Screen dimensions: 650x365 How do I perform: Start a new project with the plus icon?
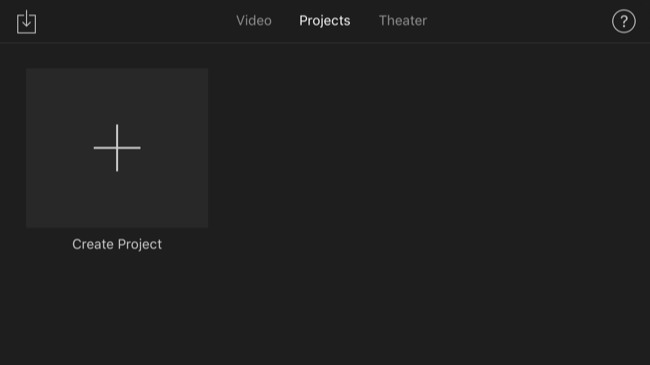(x=117, y=148)
